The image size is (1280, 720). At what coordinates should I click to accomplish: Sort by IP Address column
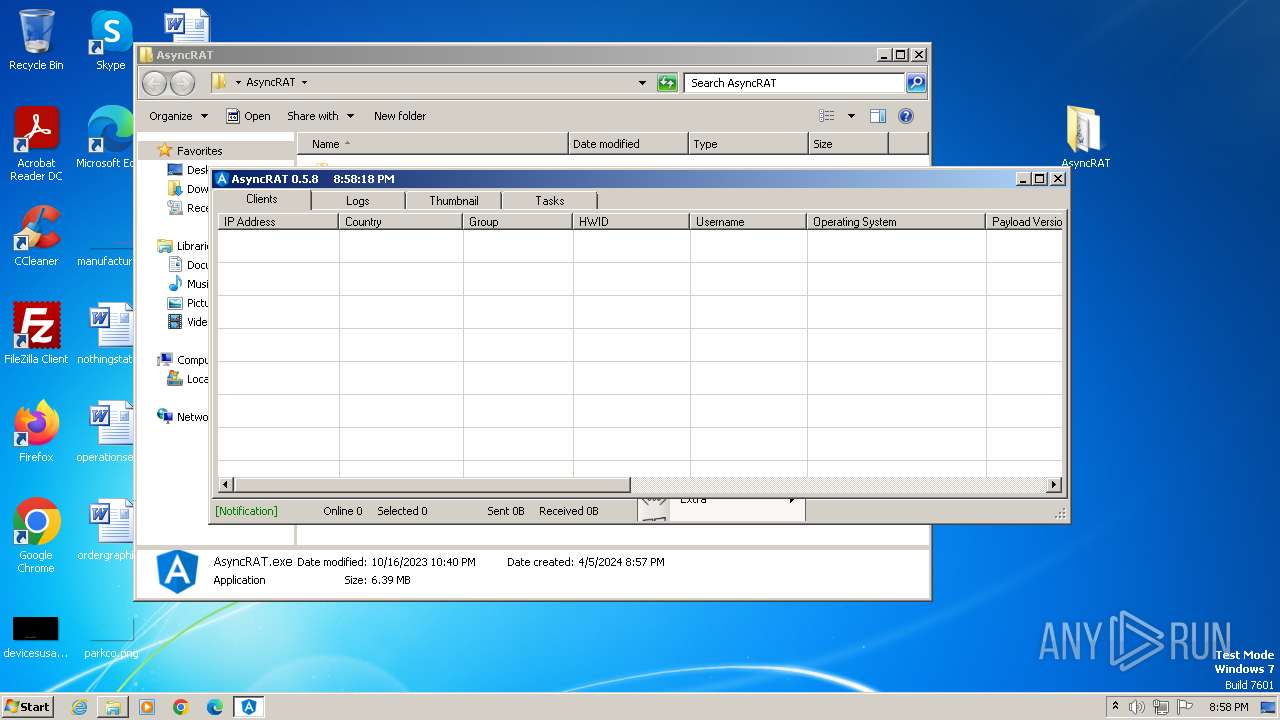(x=278, y=222)
